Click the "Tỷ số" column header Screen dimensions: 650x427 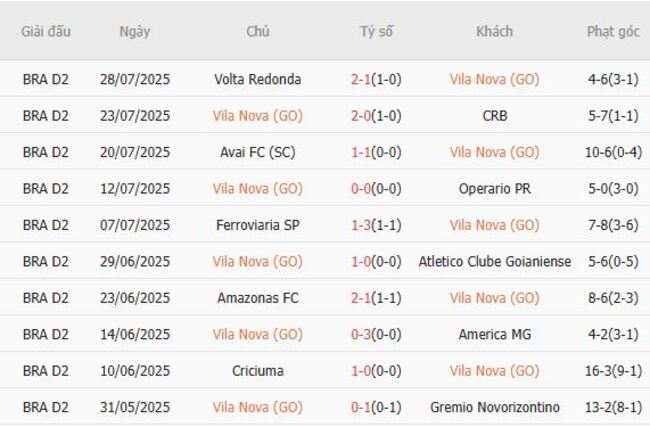pyautogui.click(x=376, y=31)
